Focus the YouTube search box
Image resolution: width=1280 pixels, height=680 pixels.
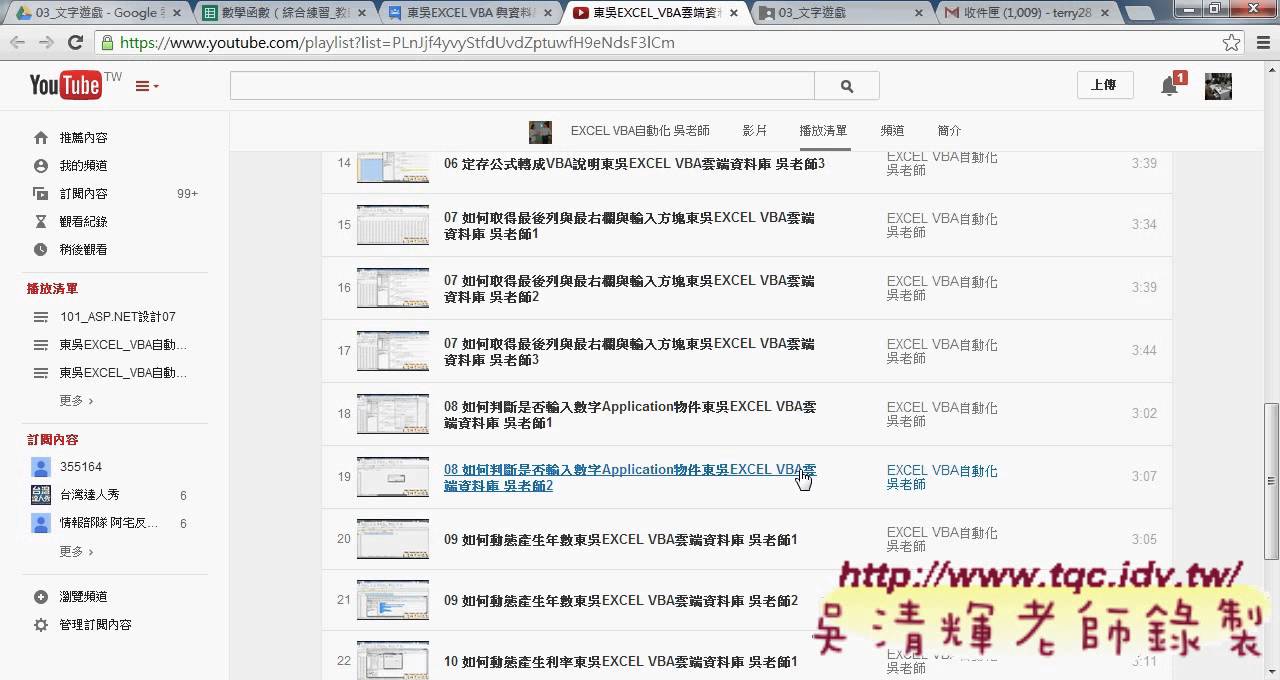click(522, 86)
